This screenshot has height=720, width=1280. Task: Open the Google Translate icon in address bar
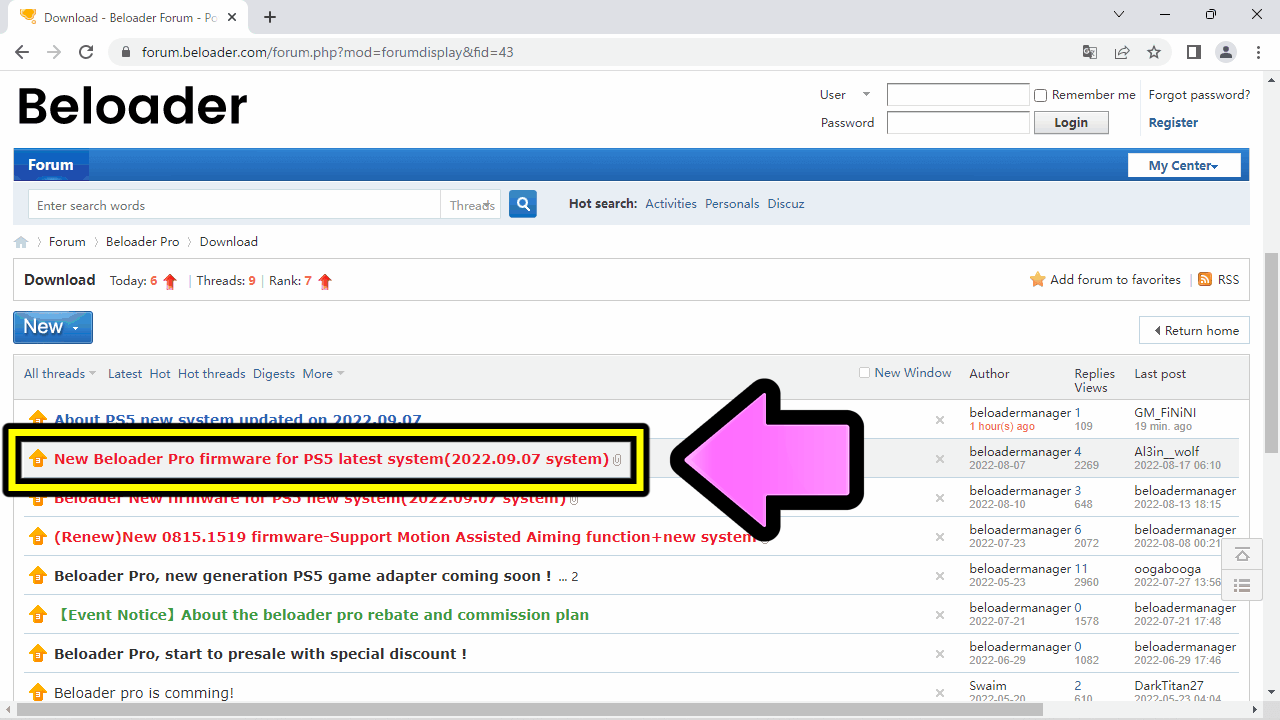(1090, 52)
